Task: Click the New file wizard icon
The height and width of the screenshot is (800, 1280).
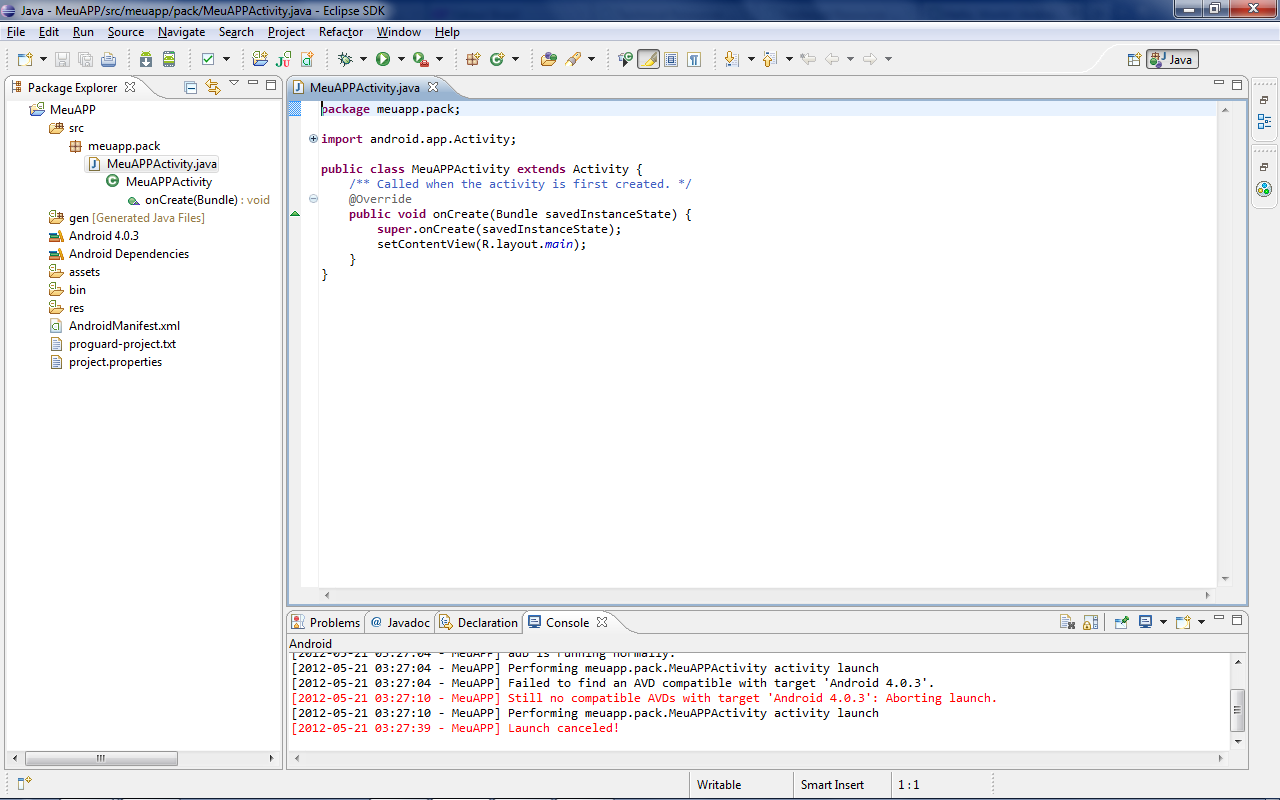Action: (24, 59)
